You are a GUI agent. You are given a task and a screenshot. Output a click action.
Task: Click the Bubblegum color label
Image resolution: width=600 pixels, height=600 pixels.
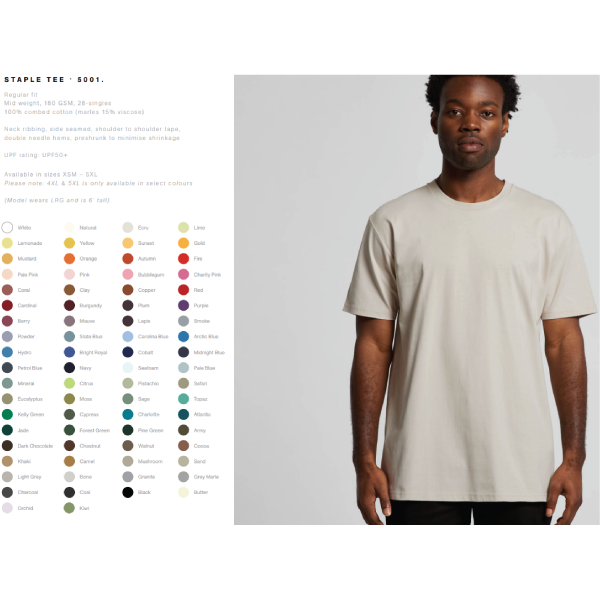pos(151,275)
